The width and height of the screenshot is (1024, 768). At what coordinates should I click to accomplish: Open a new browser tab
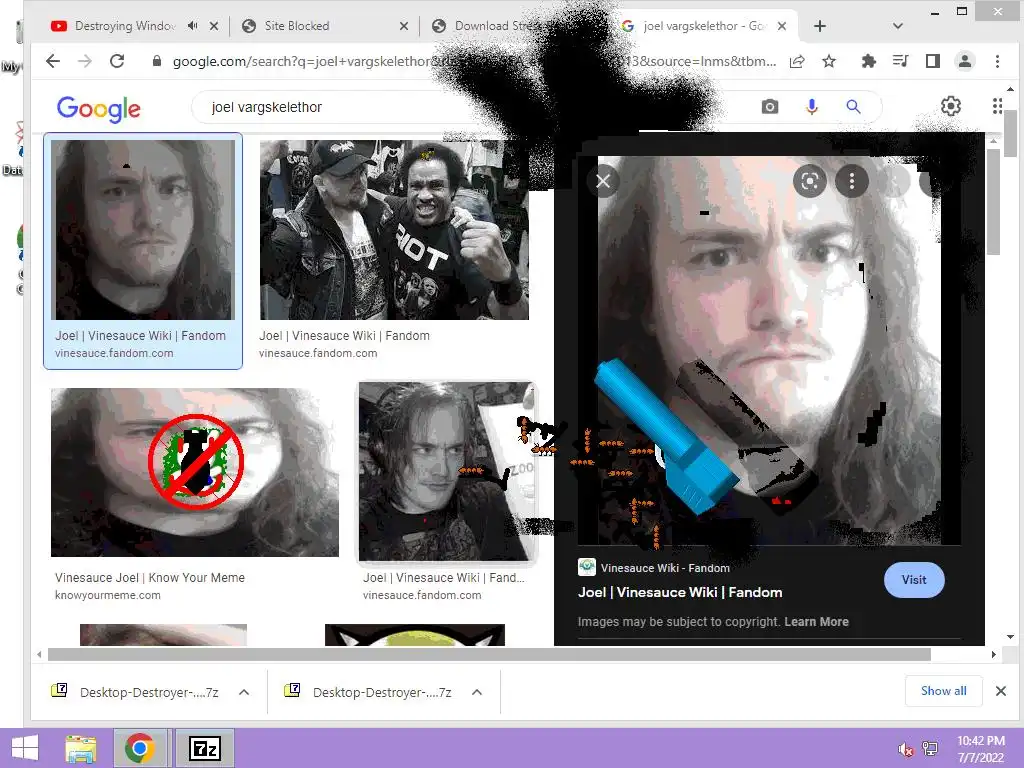point(820,26)
